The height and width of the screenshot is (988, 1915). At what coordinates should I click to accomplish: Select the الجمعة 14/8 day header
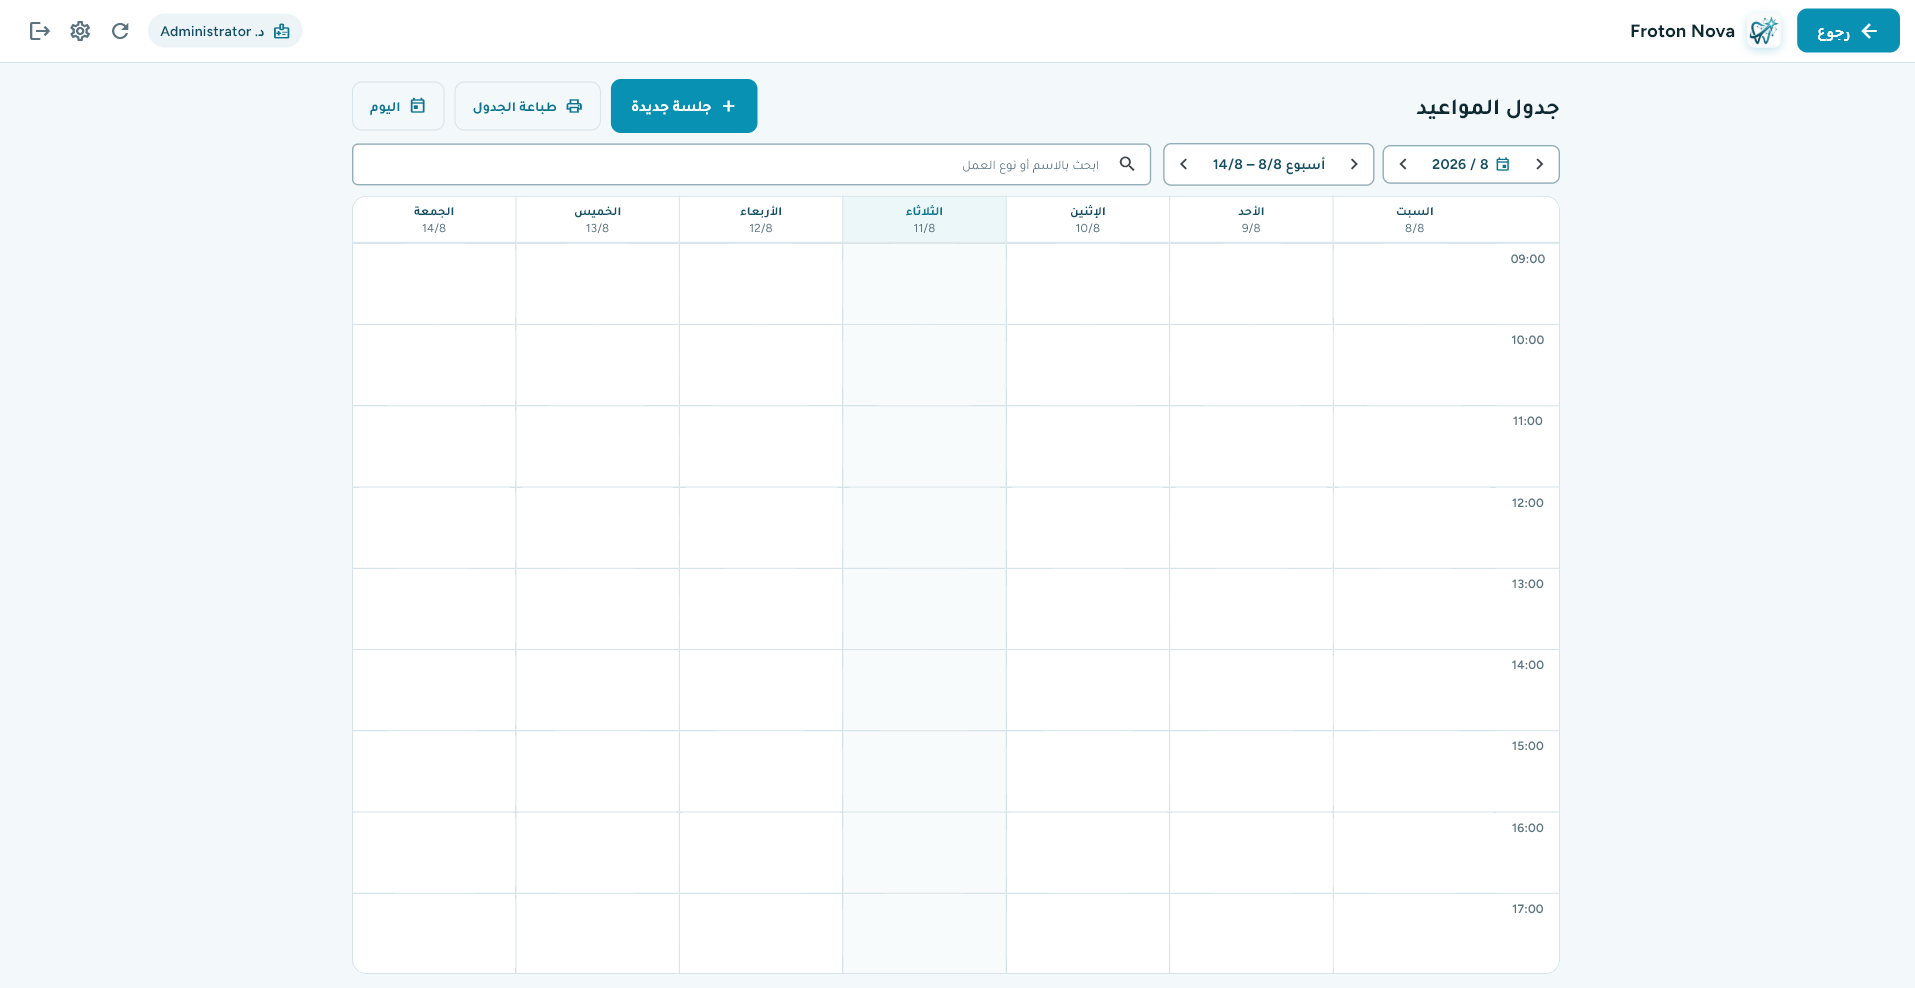(434, 219)
